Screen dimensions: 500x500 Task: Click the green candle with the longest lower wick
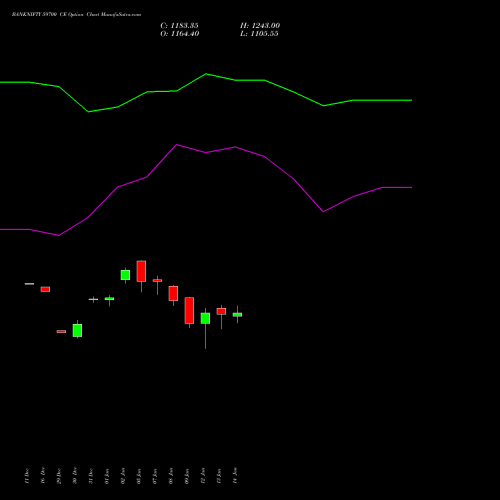click(205, 318)
